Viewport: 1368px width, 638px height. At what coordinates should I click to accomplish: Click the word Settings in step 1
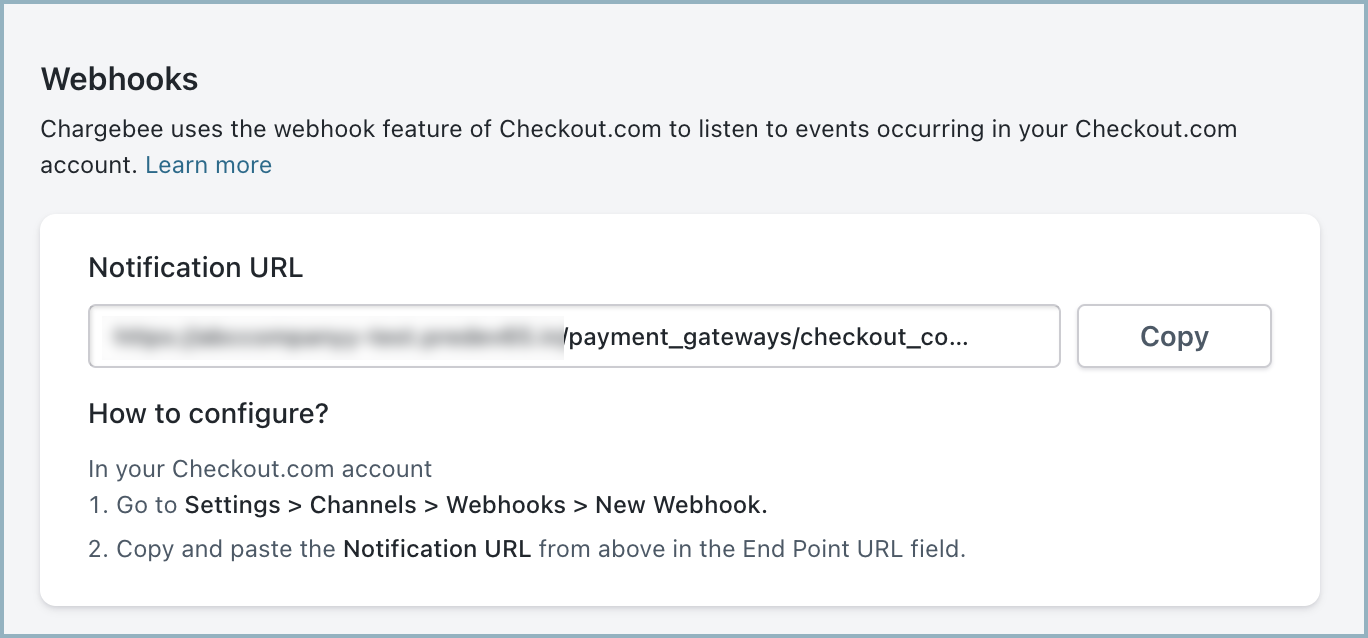point(232,505)
